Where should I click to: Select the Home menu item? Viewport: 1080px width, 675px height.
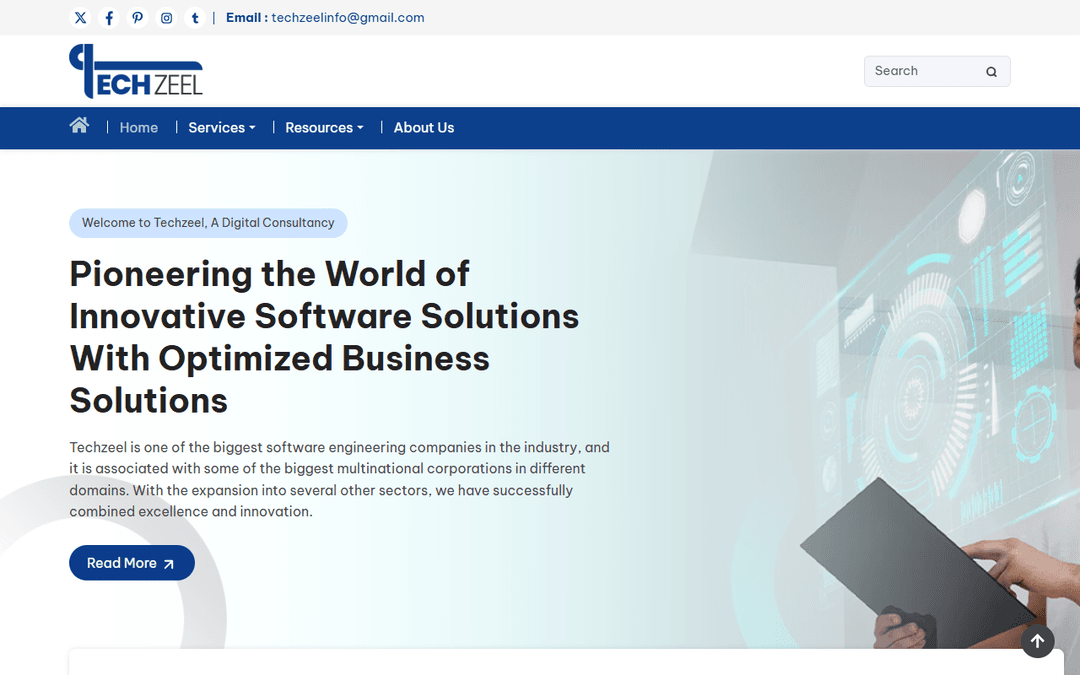point(138,127)
